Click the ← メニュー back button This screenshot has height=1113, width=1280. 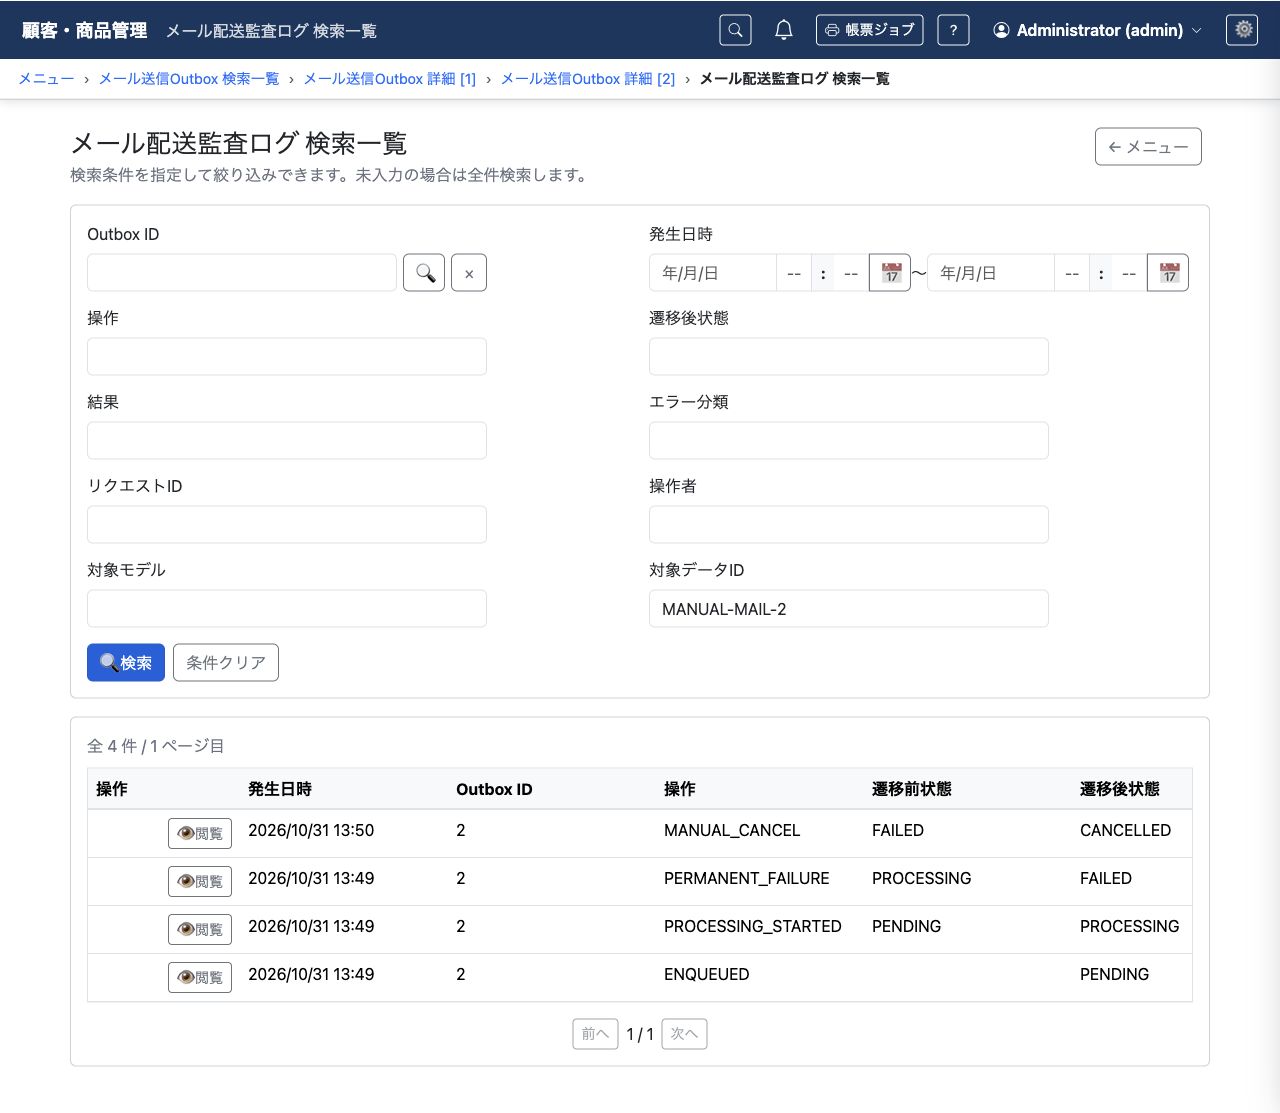(x=1148, y=147)
